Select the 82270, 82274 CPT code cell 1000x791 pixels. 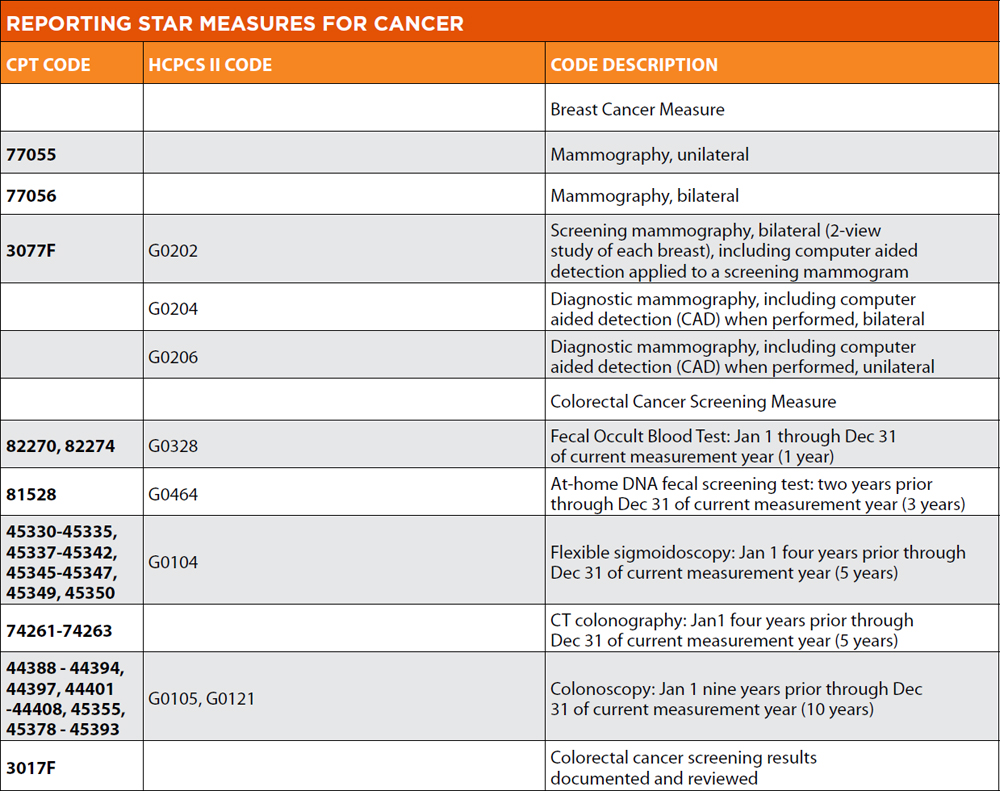(60, 446)
